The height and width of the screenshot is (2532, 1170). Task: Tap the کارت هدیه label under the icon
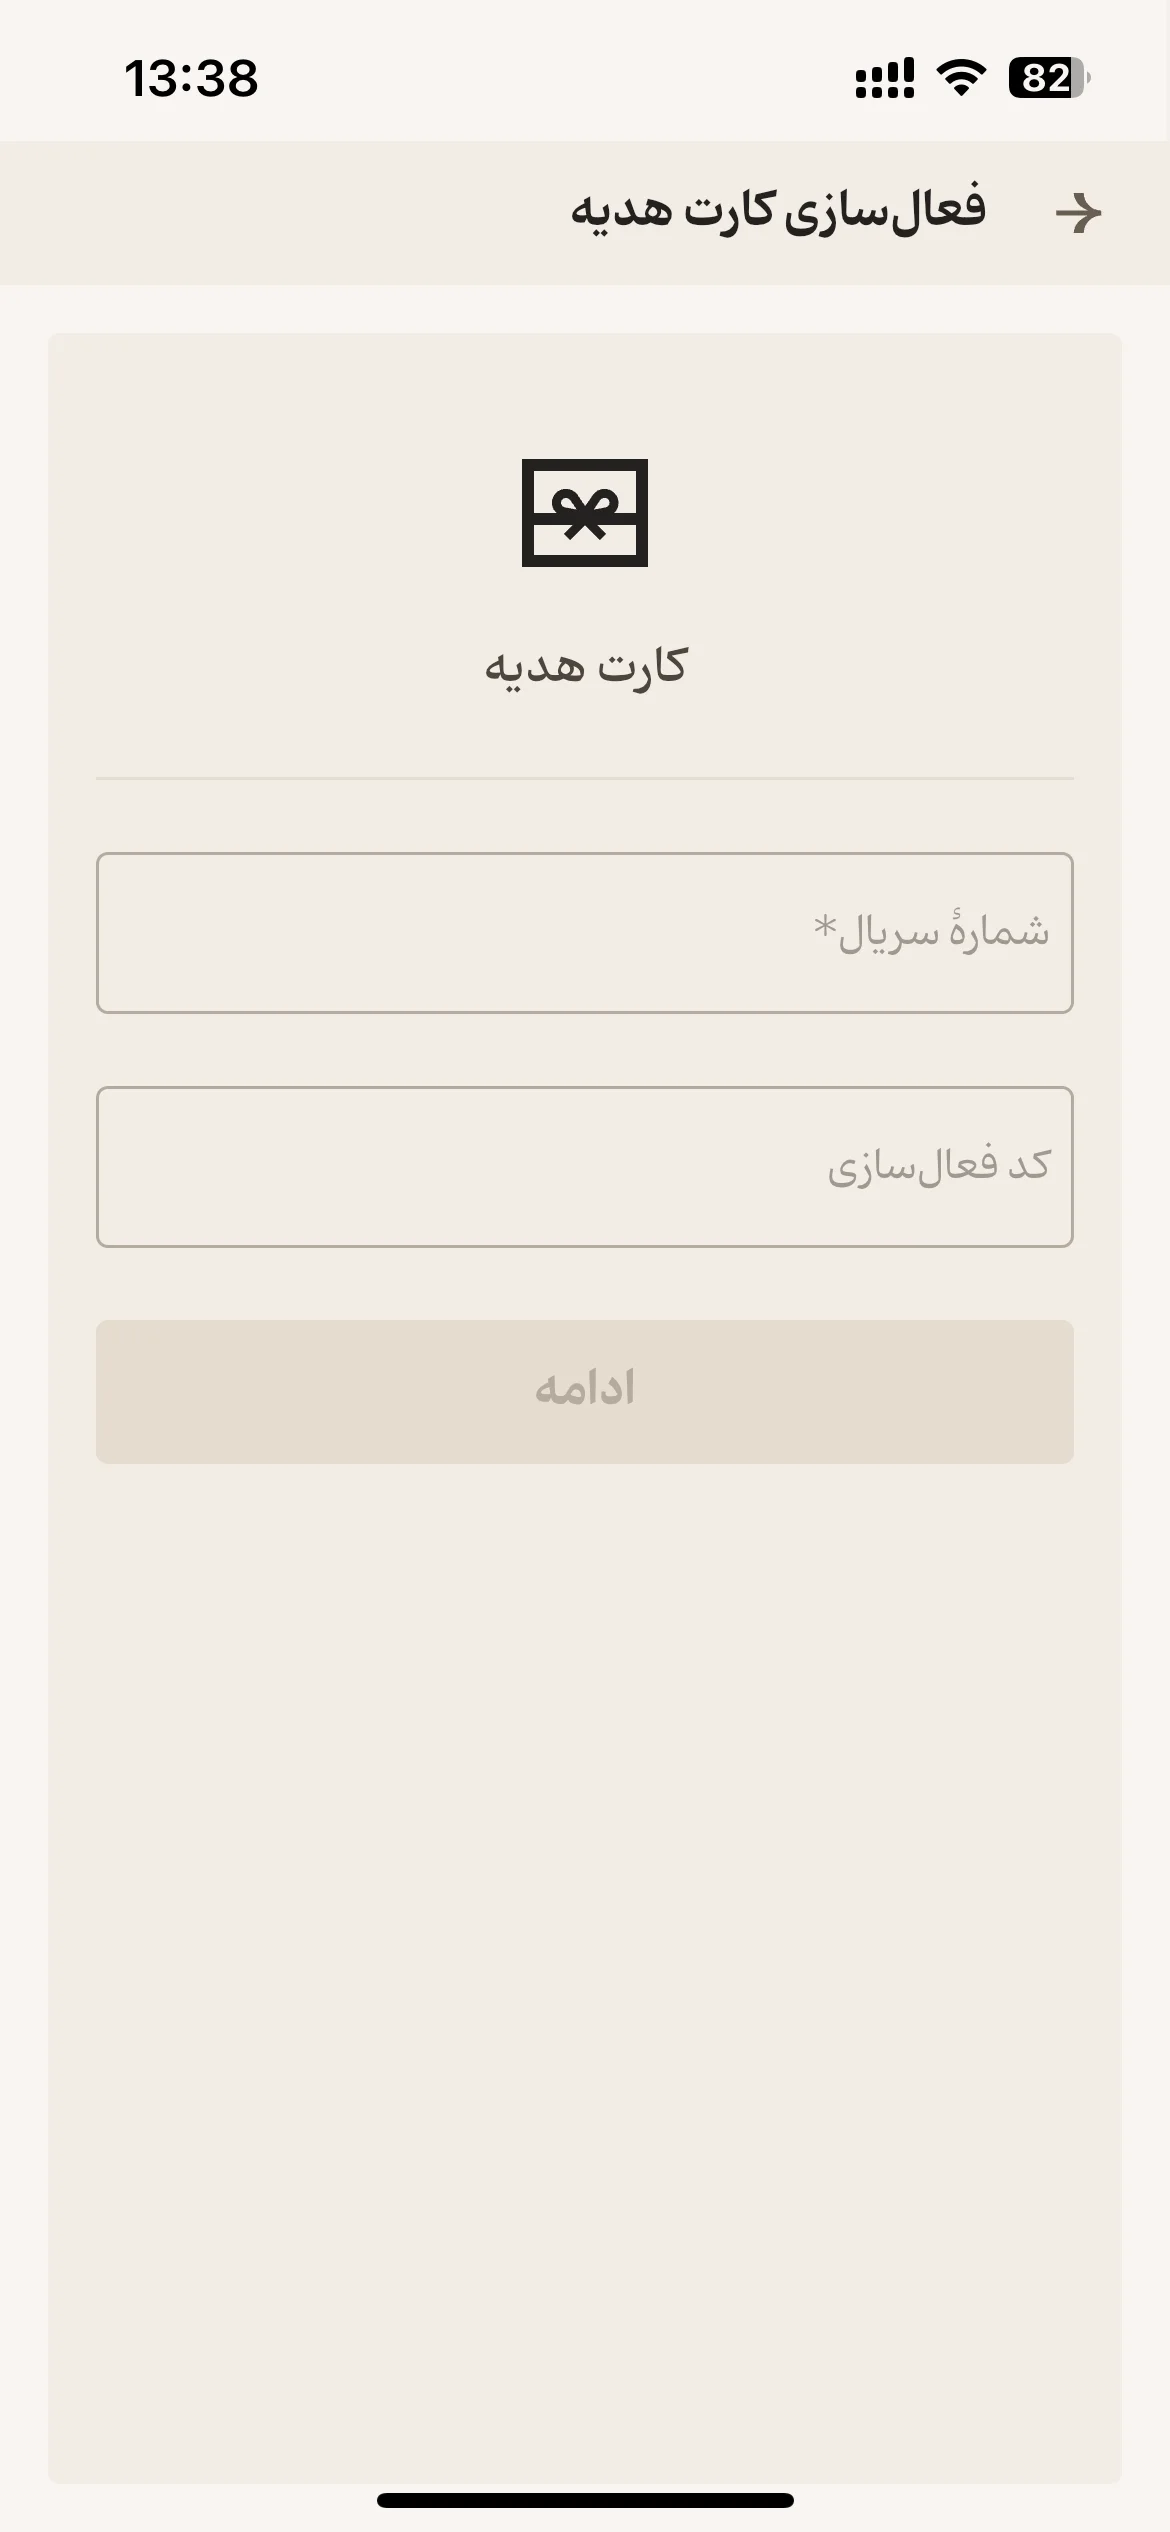[x=586, y=666]
